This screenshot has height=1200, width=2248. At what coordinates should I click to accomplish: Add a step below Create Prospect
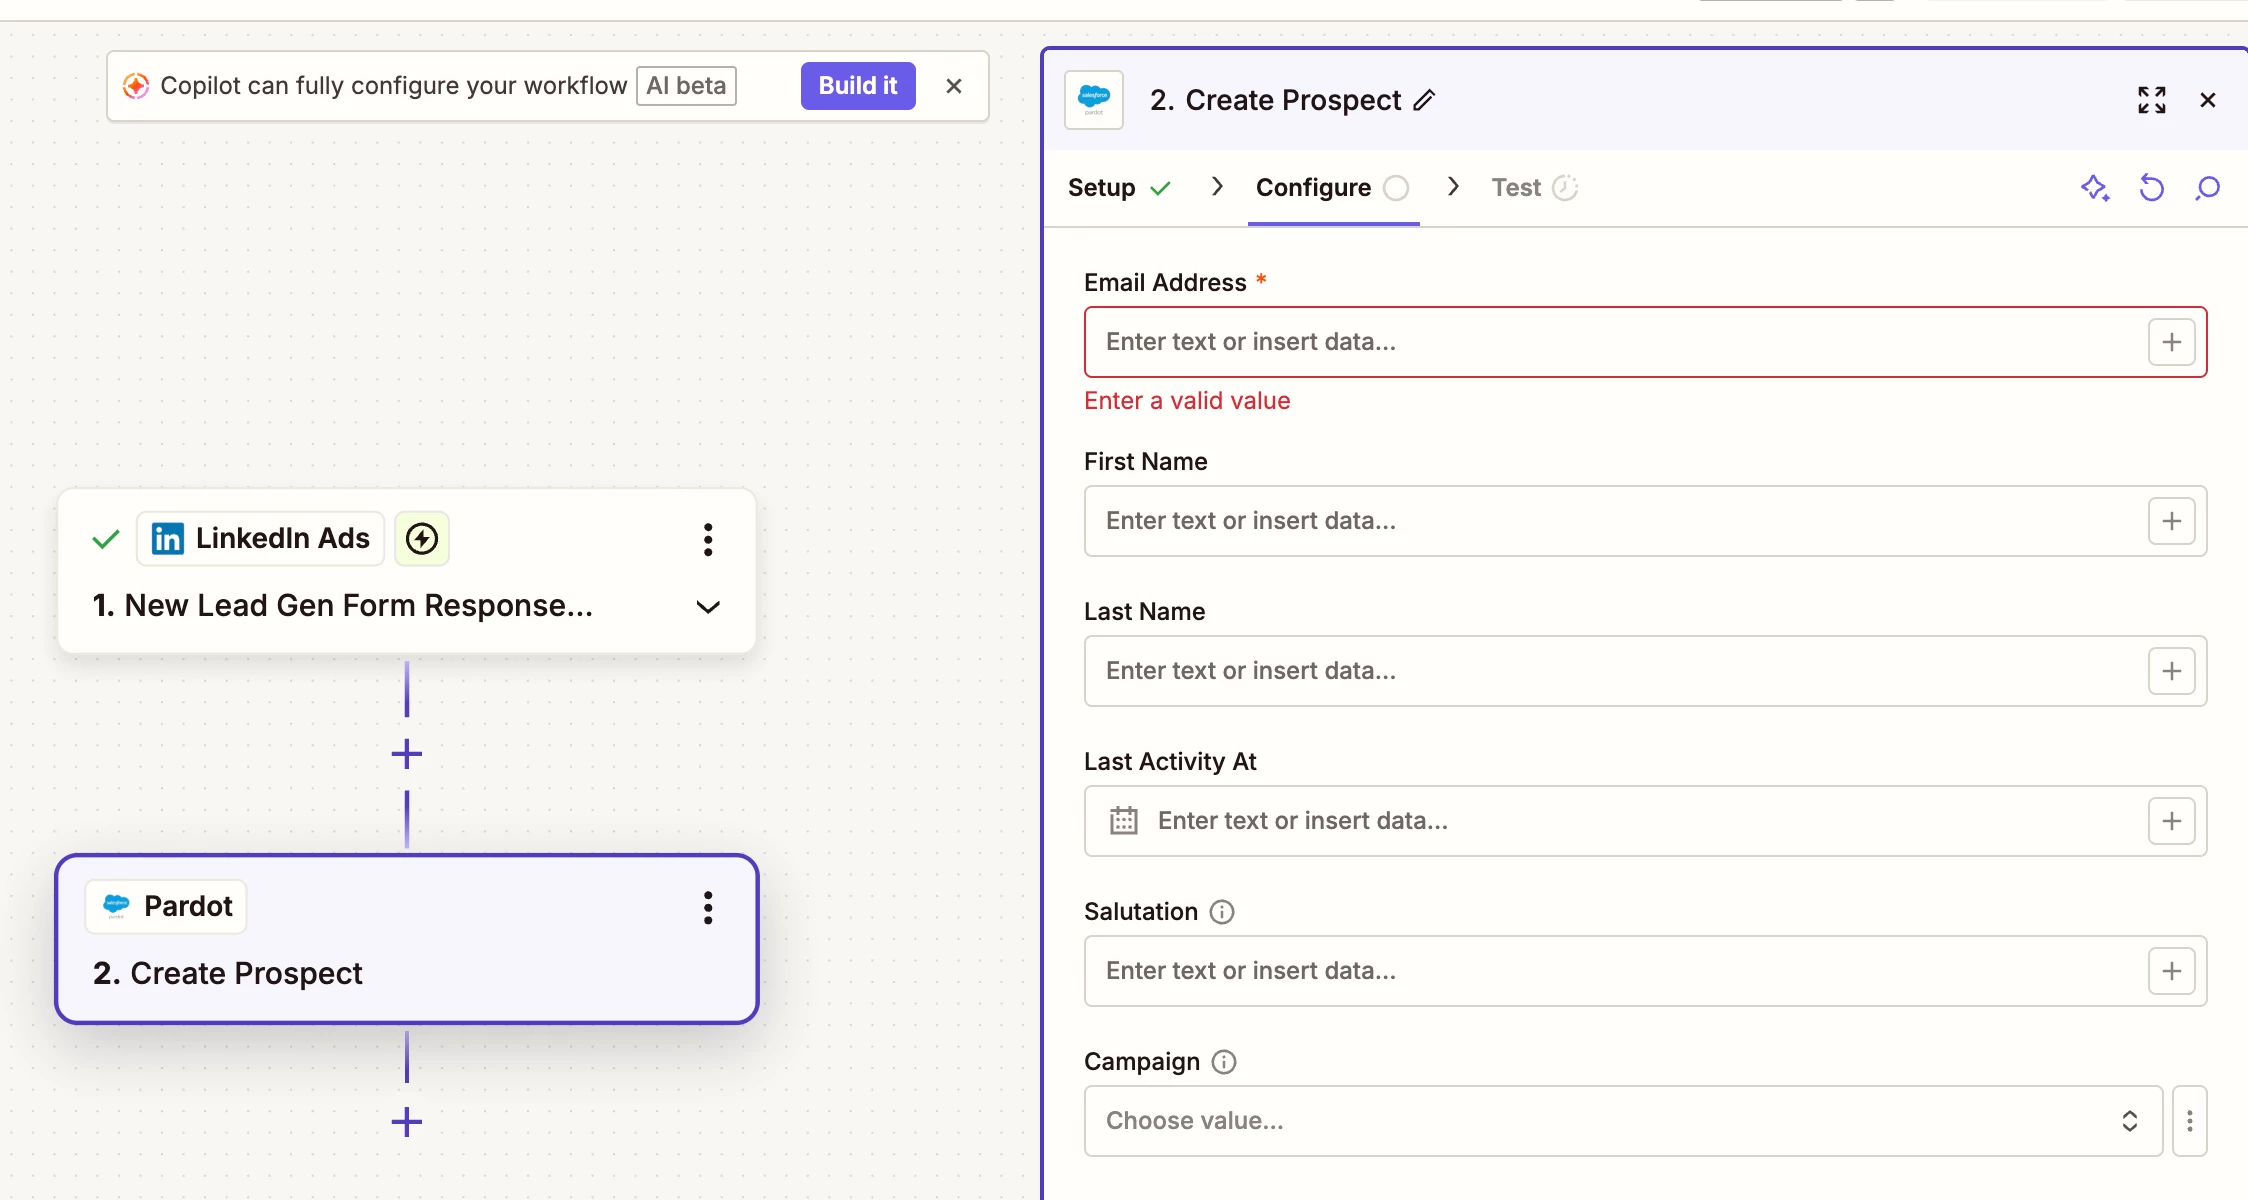point(406,1122)
